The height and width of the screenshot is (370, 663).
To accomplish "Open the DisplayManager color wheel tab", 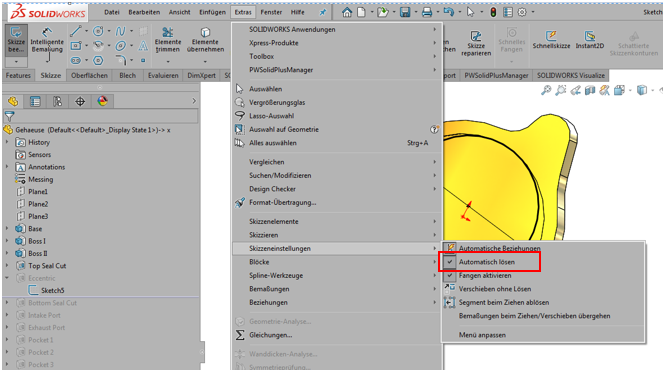I will 102,101.
